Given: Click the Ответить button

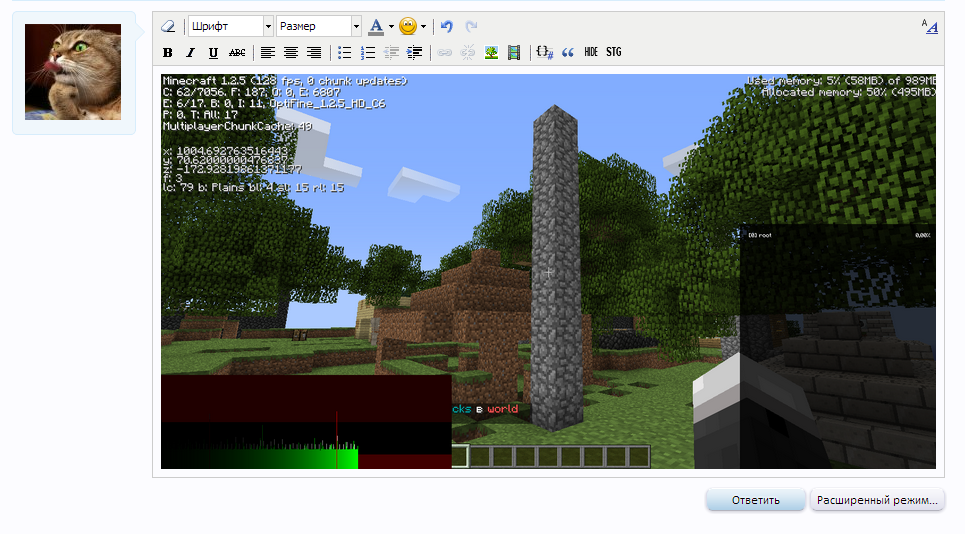Looking at the screenshot, I should [x=756, y=500].
